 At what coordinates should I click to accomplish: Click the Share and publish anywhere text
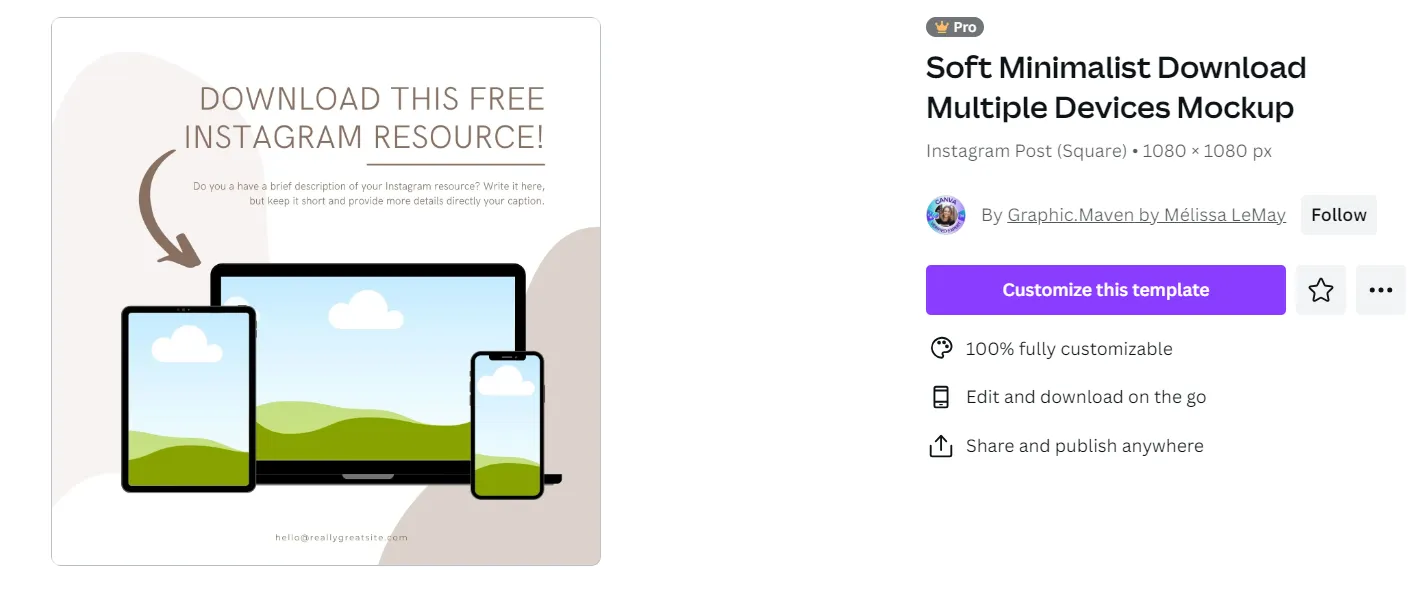(1084, 446)
